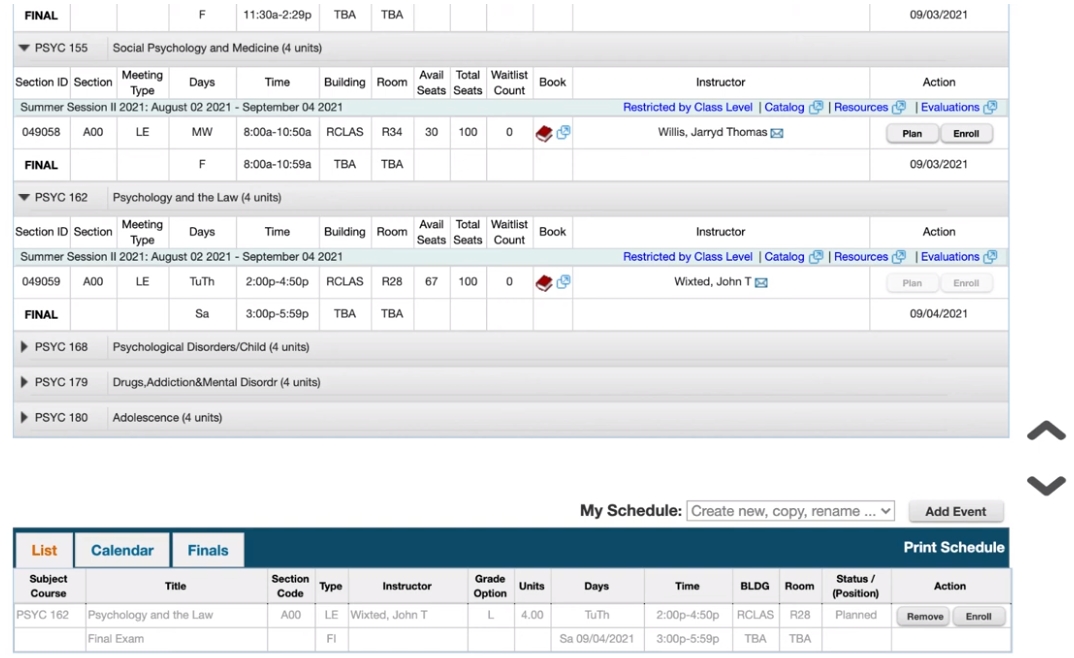The width and height of the screenshot is (1074, 658).
Task: Click disabled Plan button for section 049059
Action: pyautogui.click(x=912, y=283)
